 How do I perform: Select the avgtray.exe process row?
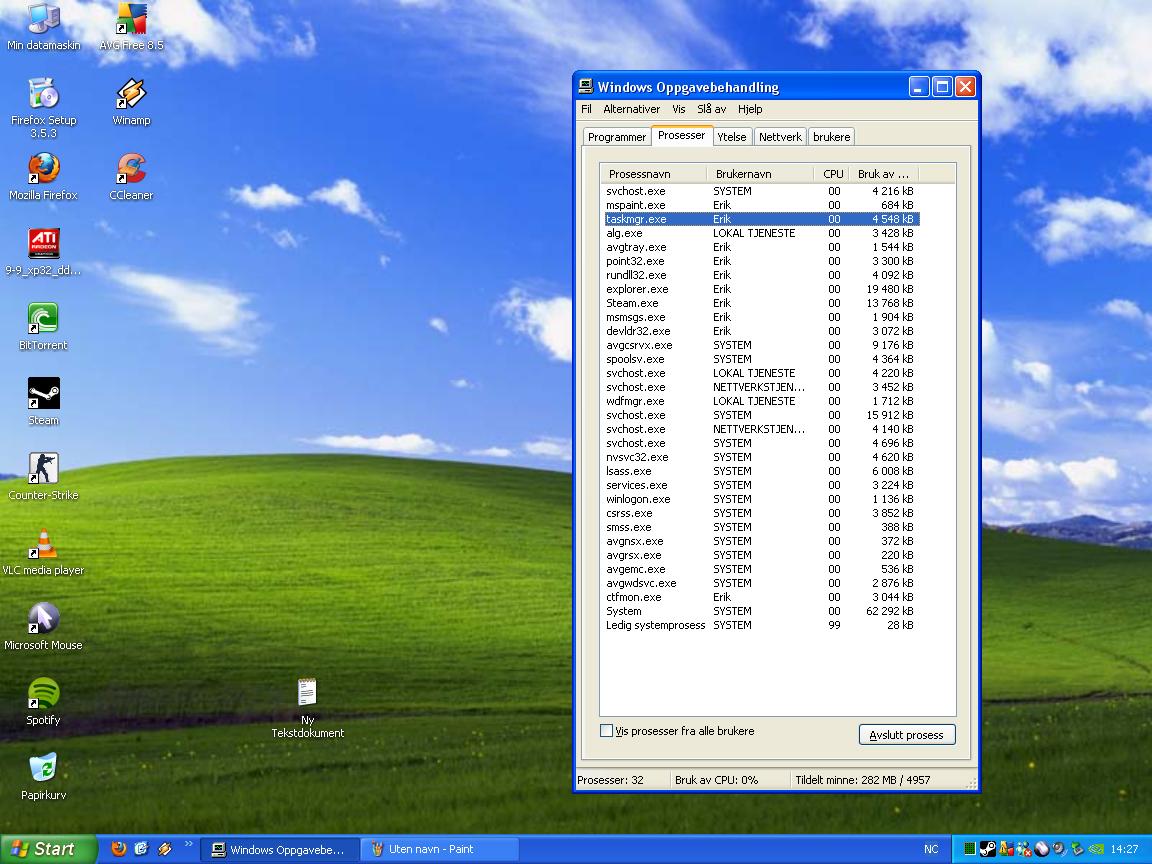761,247
